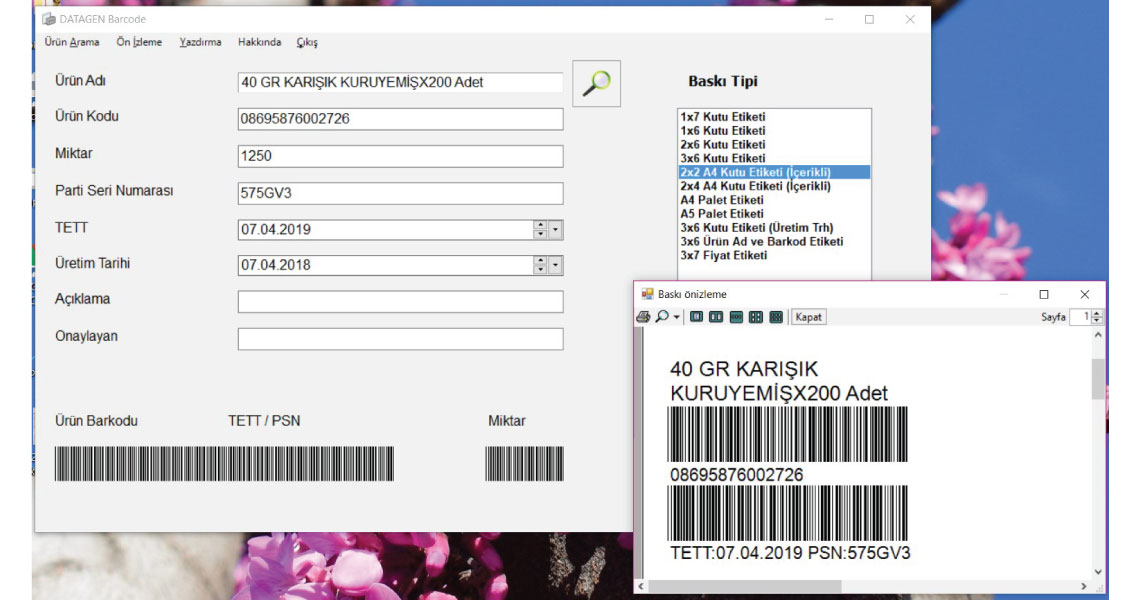Click the zoom magnifier in preview toolbar

[x=662, y=317]
